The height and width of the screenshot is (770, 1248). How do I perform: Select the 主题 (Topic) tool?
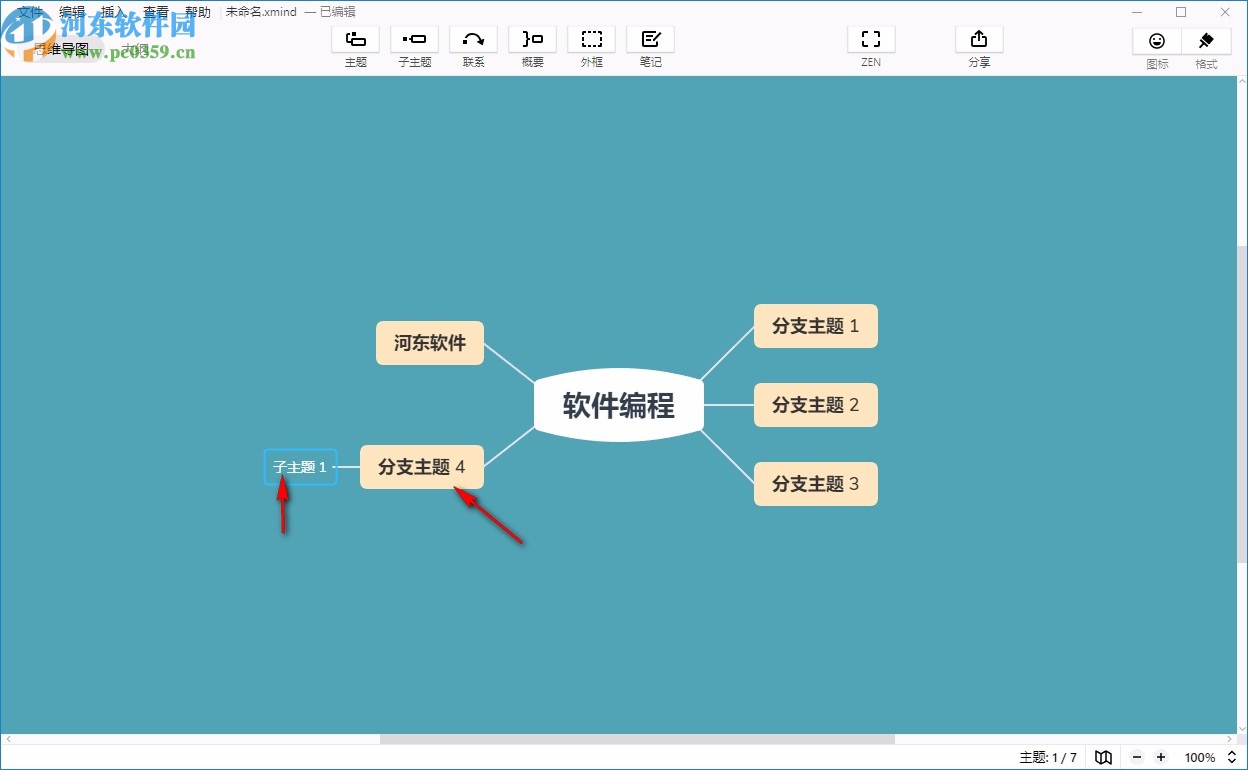tap(355, 45)
